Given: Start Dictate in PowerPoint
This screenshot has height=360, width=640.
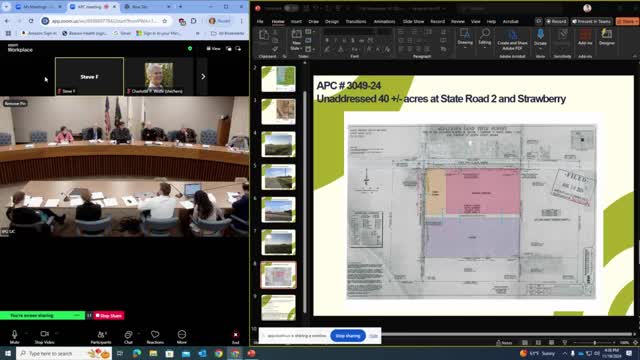Looking at the screenshot, I should (540, 39).
